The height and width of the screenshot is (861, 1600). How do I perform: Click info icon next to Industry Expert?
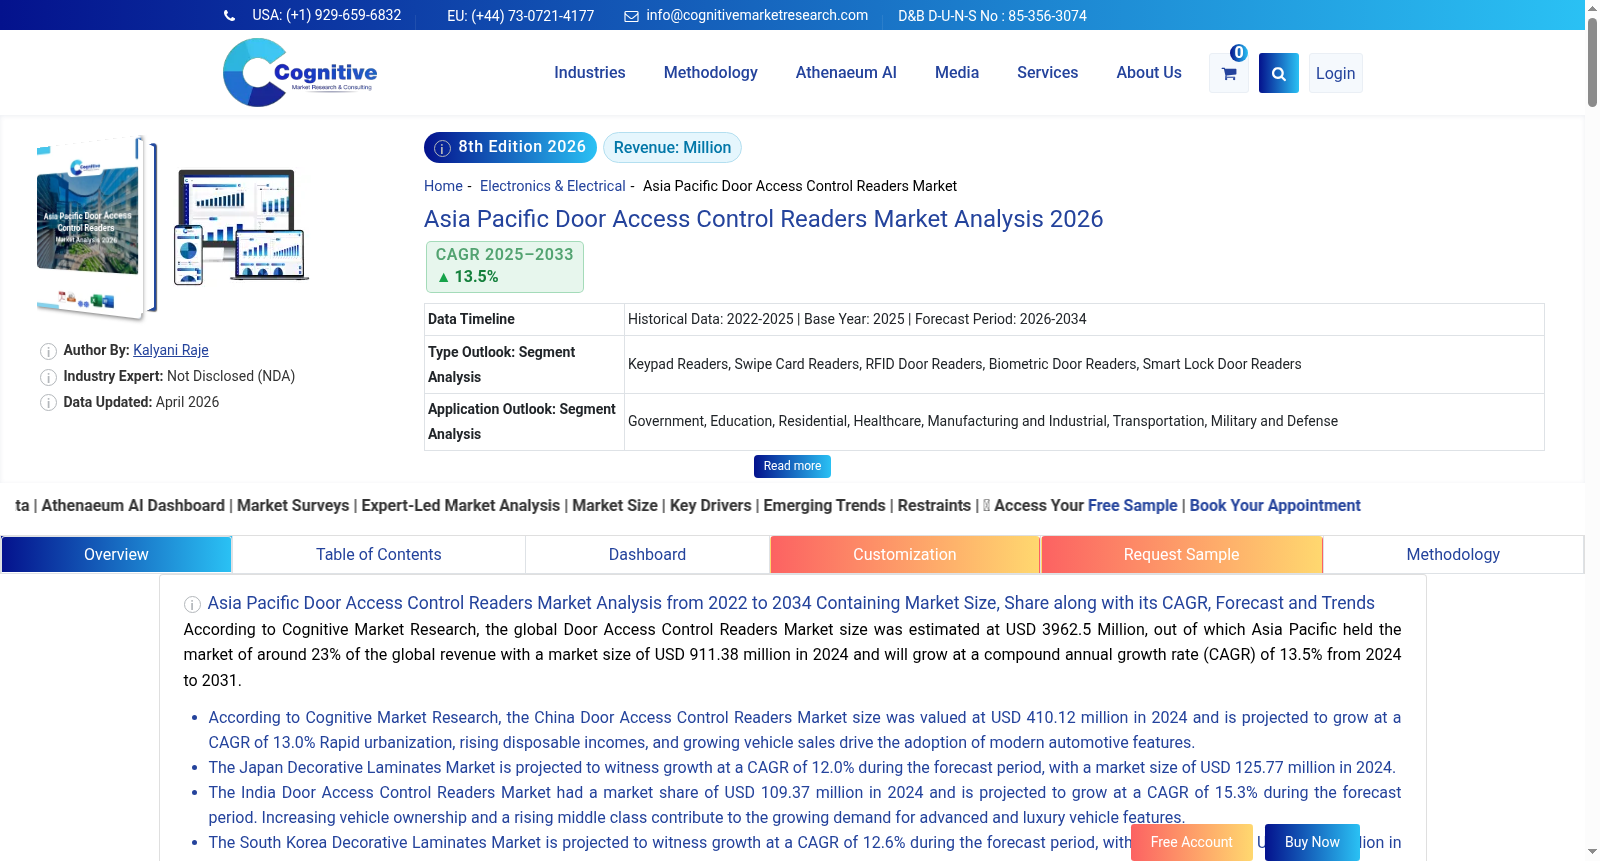48,377
